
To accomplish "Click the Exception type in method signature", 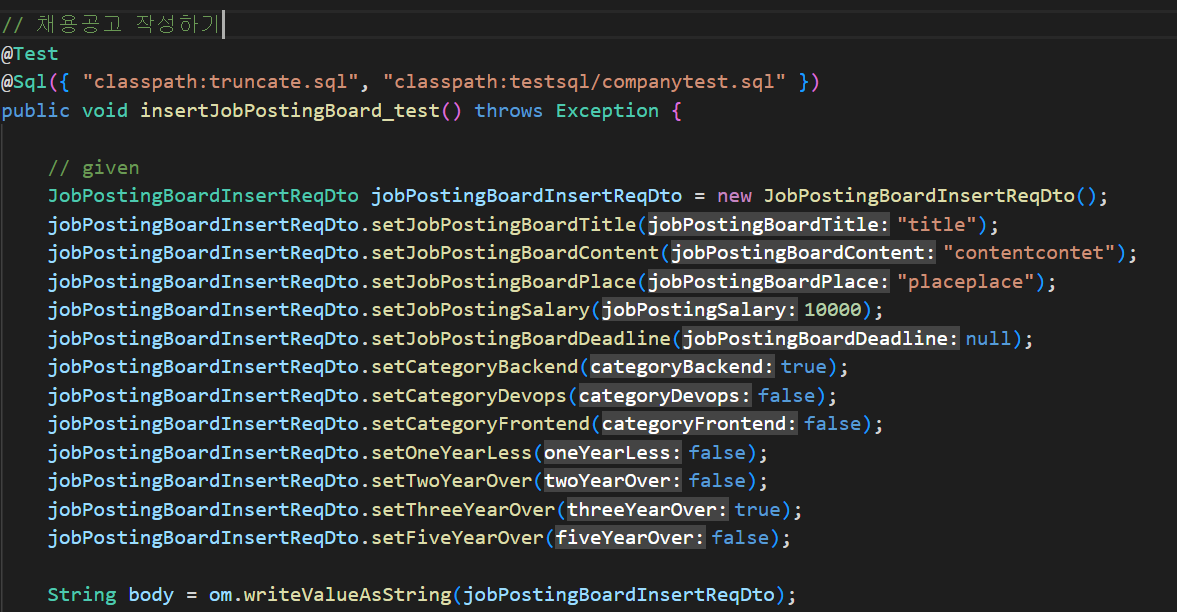I will click(607, 111).
